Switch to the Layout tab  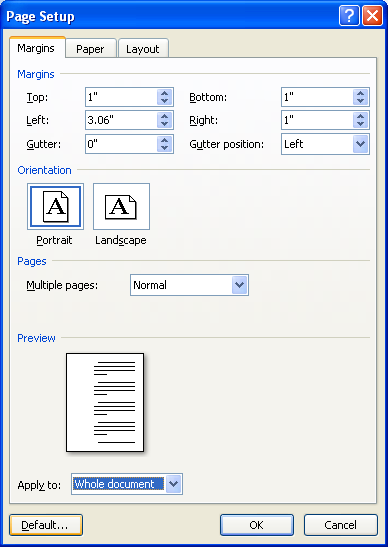[143, 48]
